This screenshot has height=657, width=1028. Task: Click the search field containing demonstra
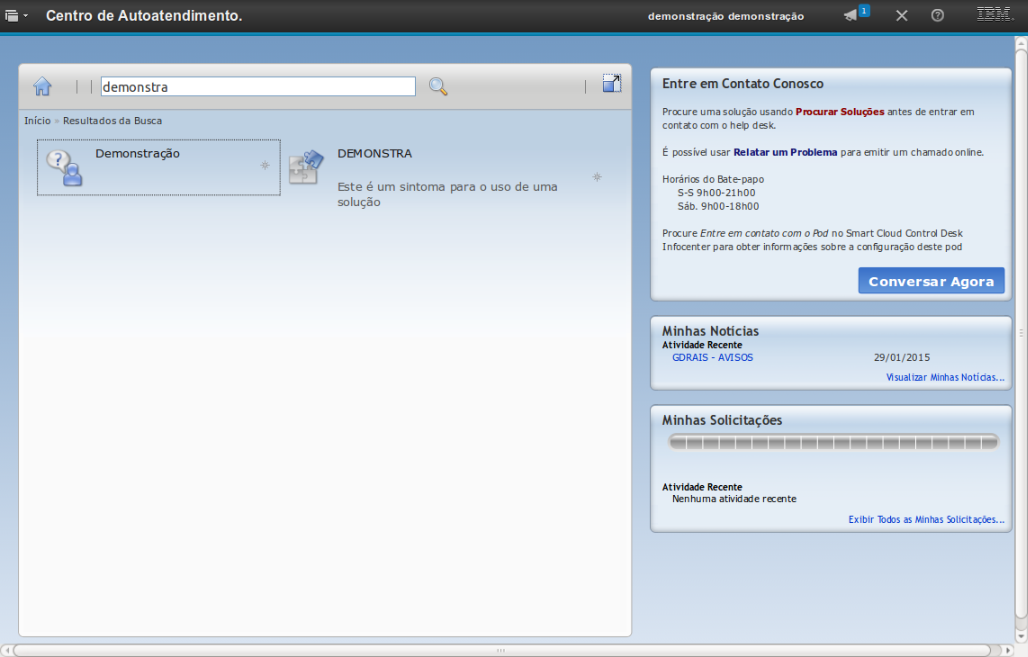(258, 87)
